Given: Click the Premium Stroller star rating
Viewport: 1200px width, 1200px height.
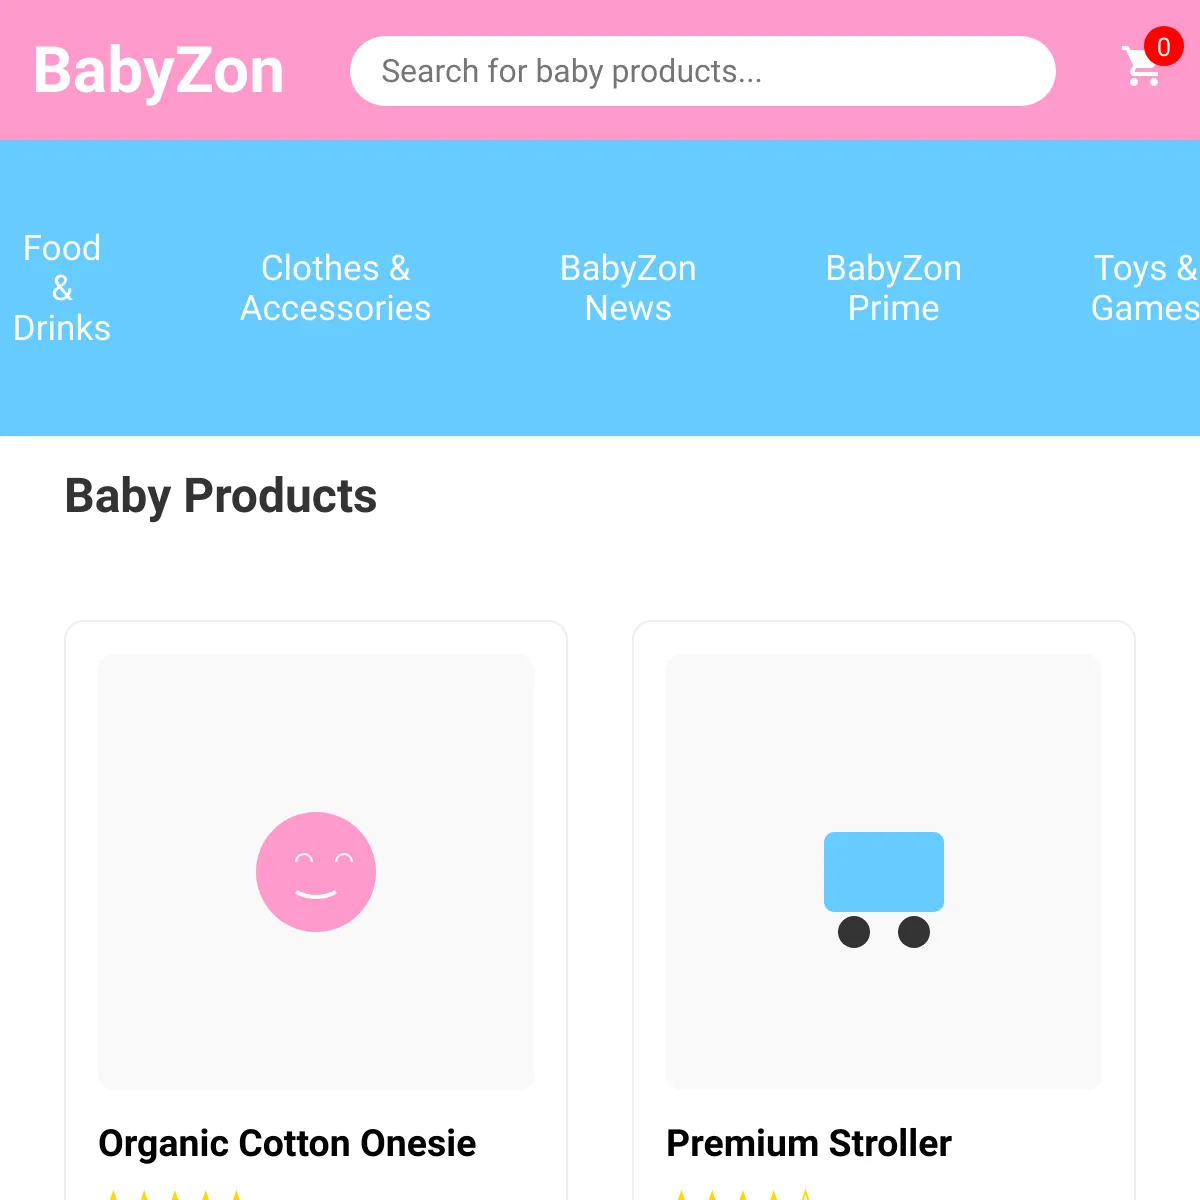Looking at the screenshot, I should tap(743, 1194).
